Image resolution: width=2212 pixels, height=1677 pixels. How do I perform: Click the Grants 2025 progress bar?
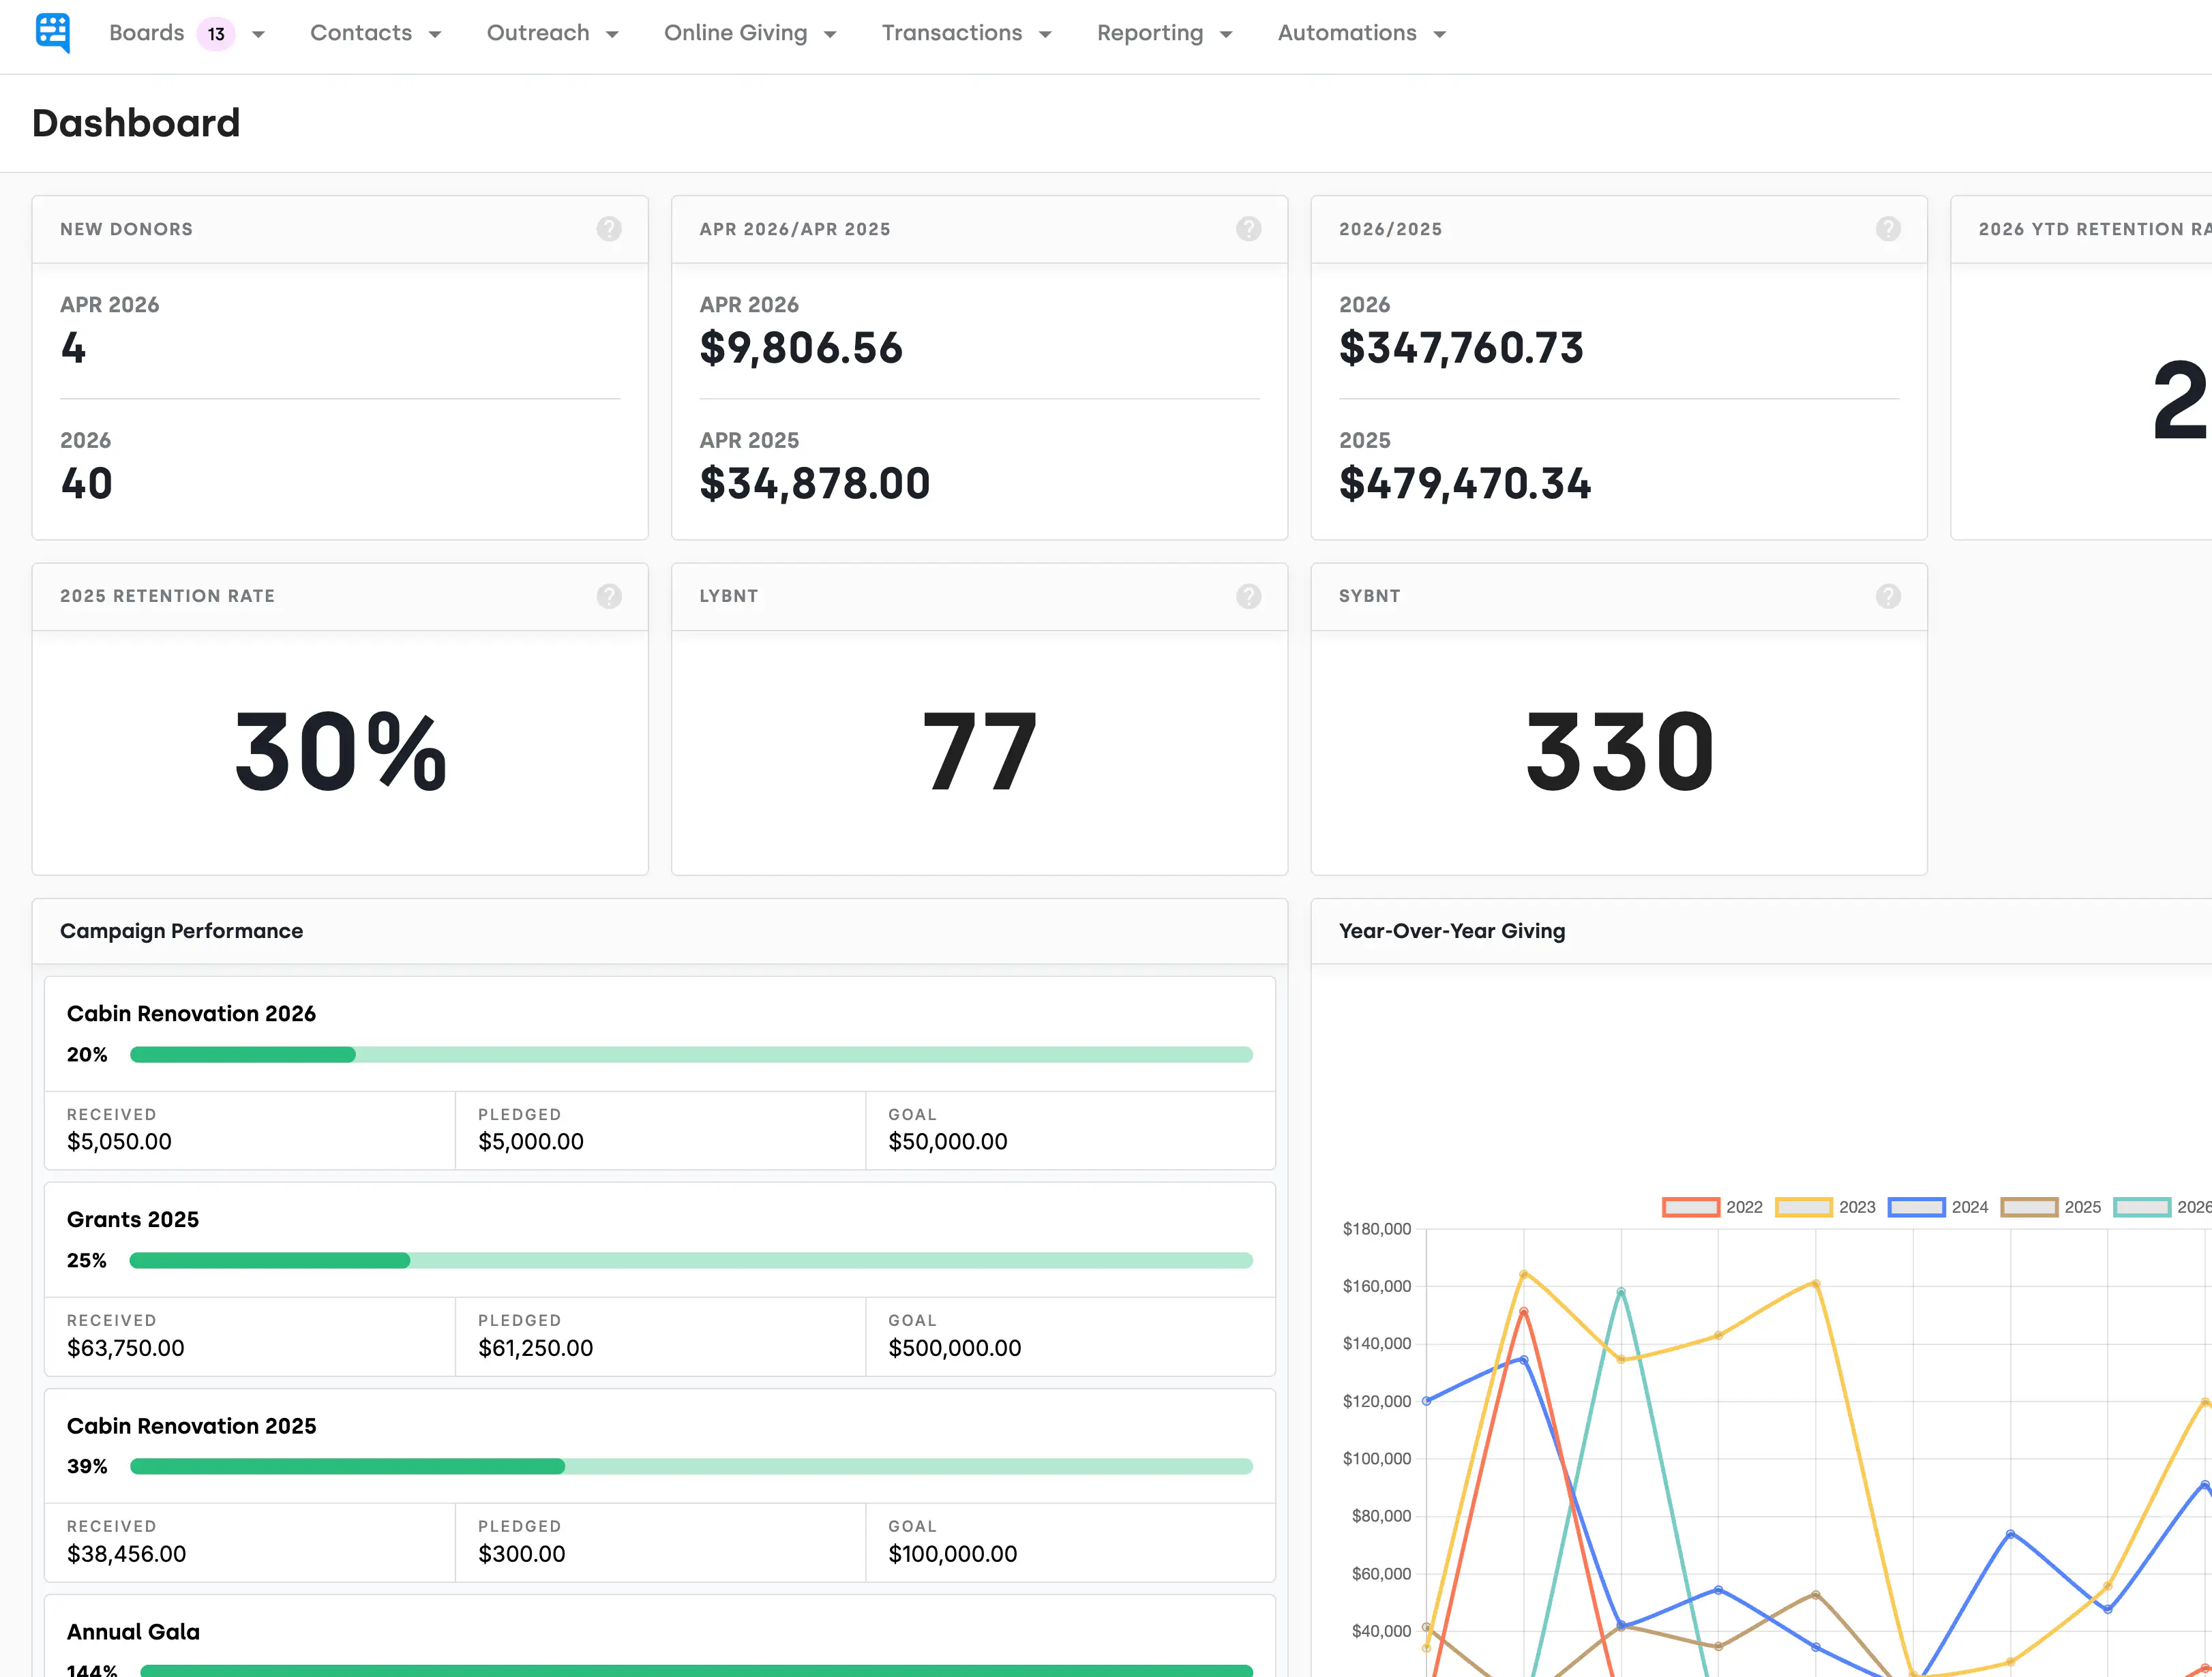click(x=691, y=1260)
